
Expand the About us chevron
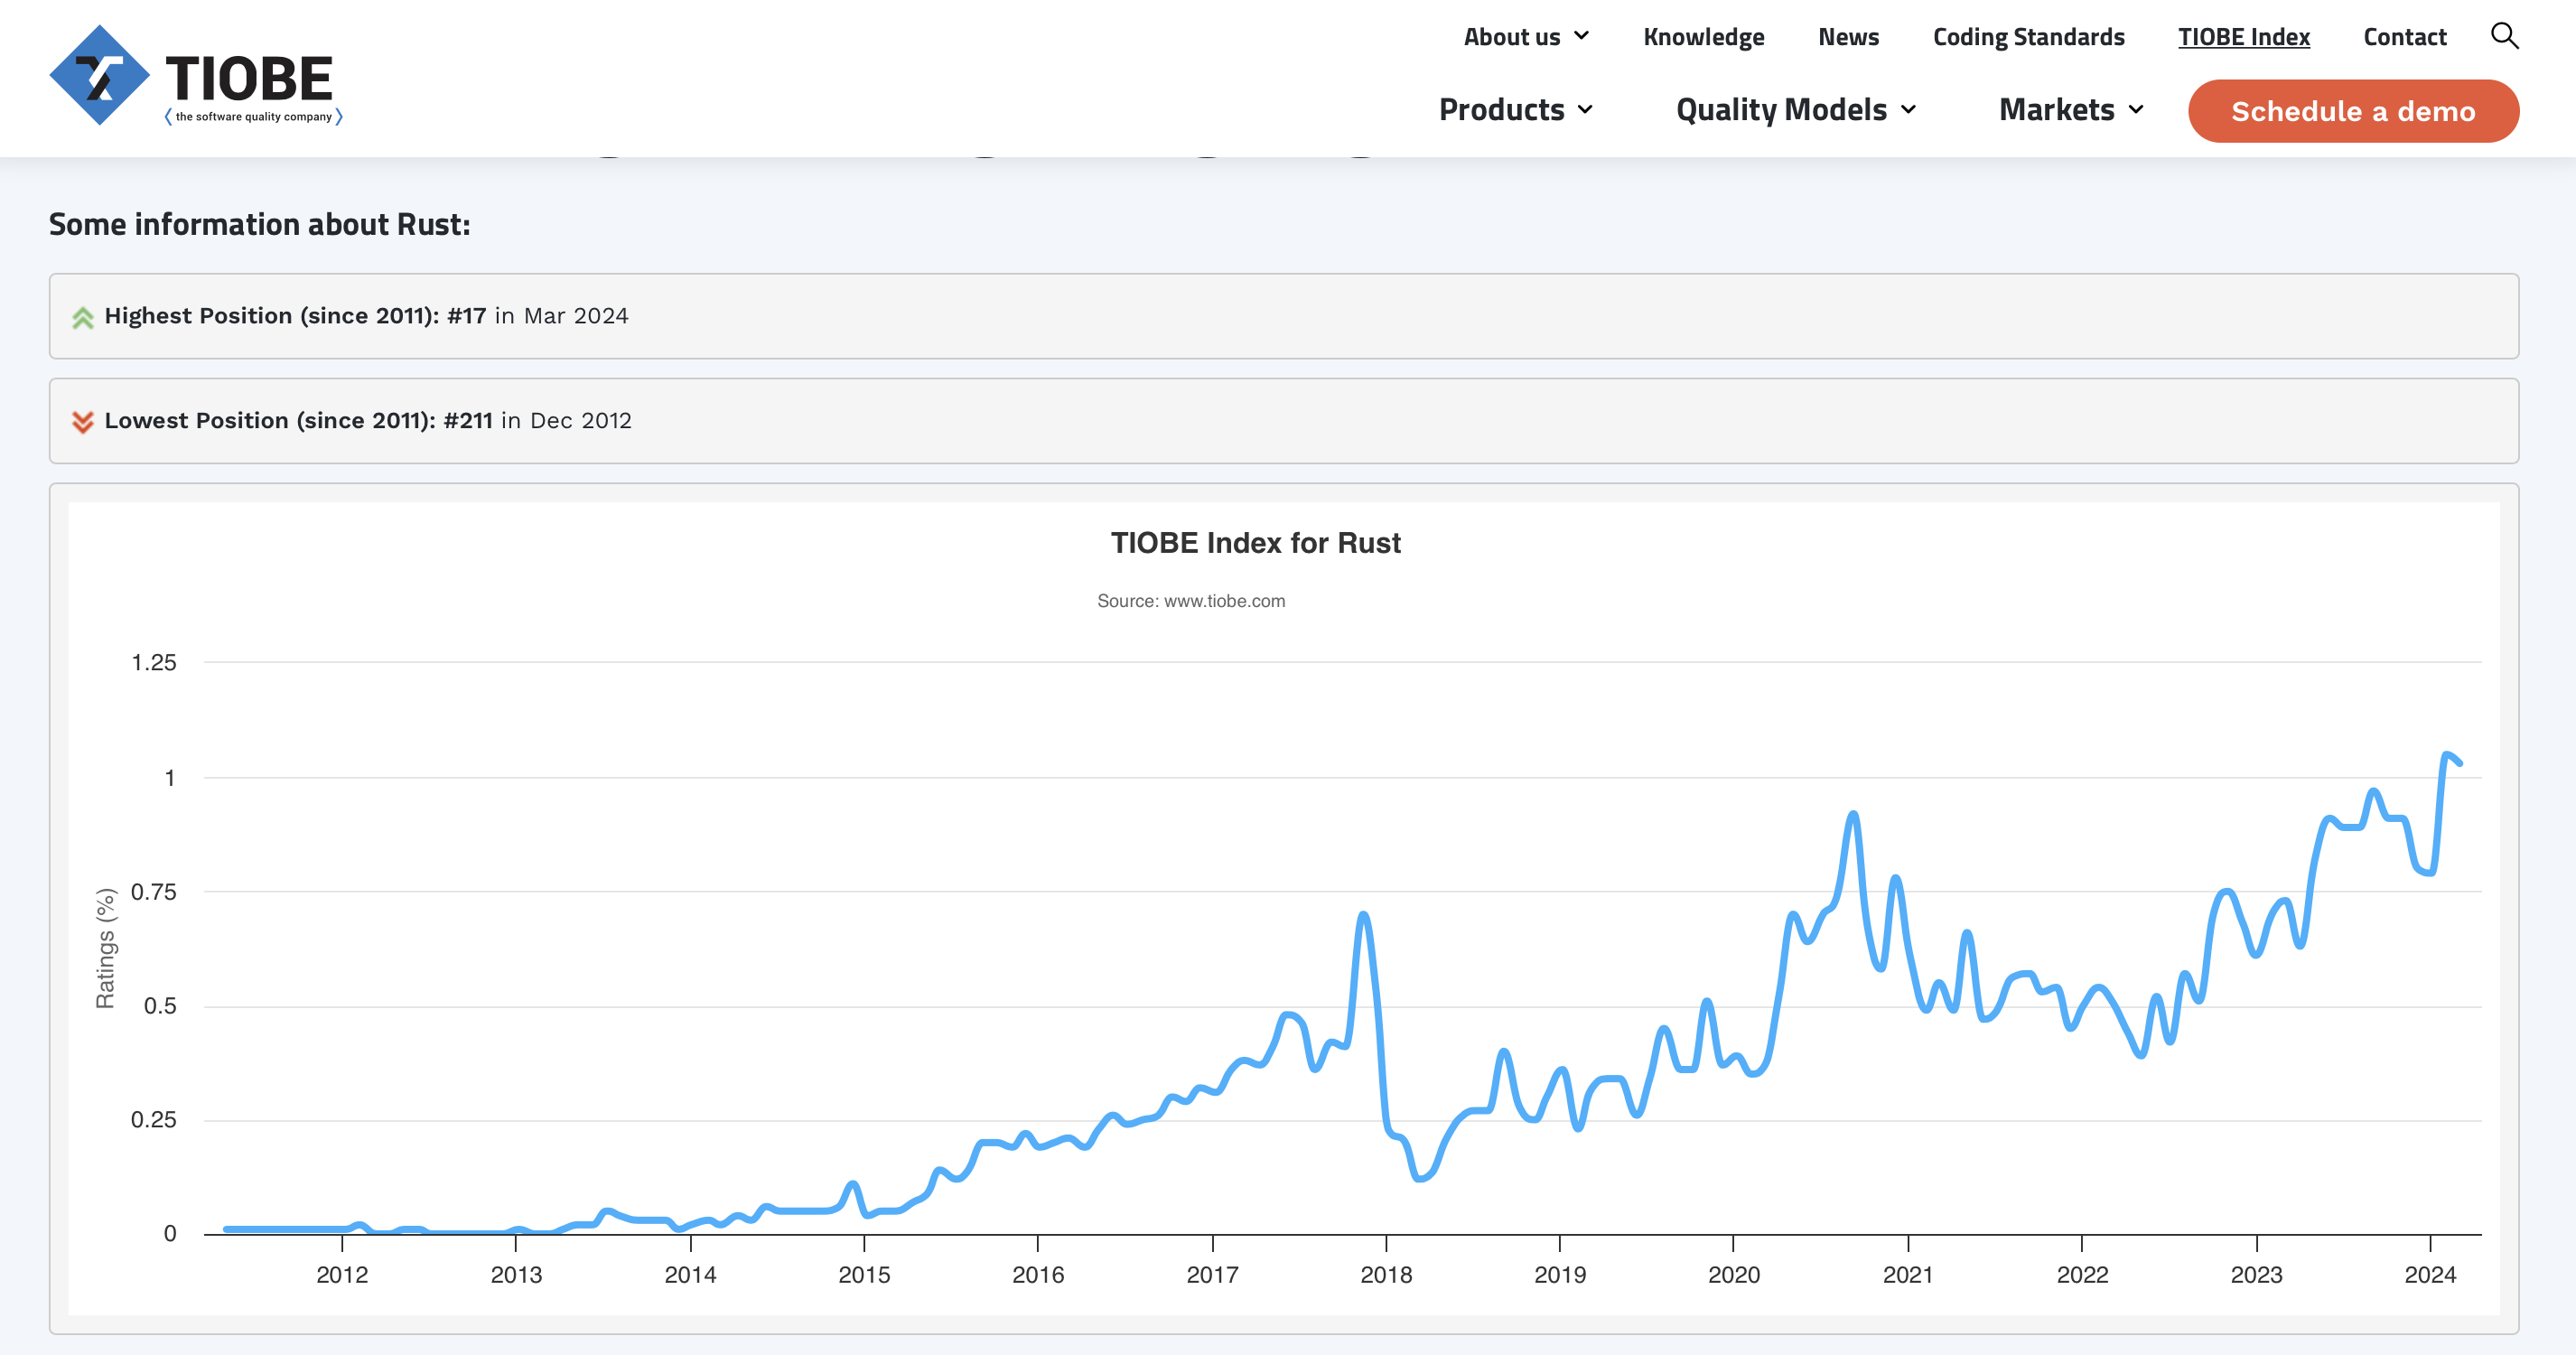click(x=1582, y=36)
